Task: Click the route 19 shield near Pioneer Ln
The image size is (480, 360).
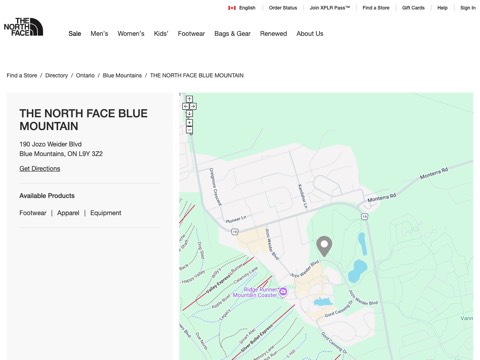Action: tap(235, 232)
